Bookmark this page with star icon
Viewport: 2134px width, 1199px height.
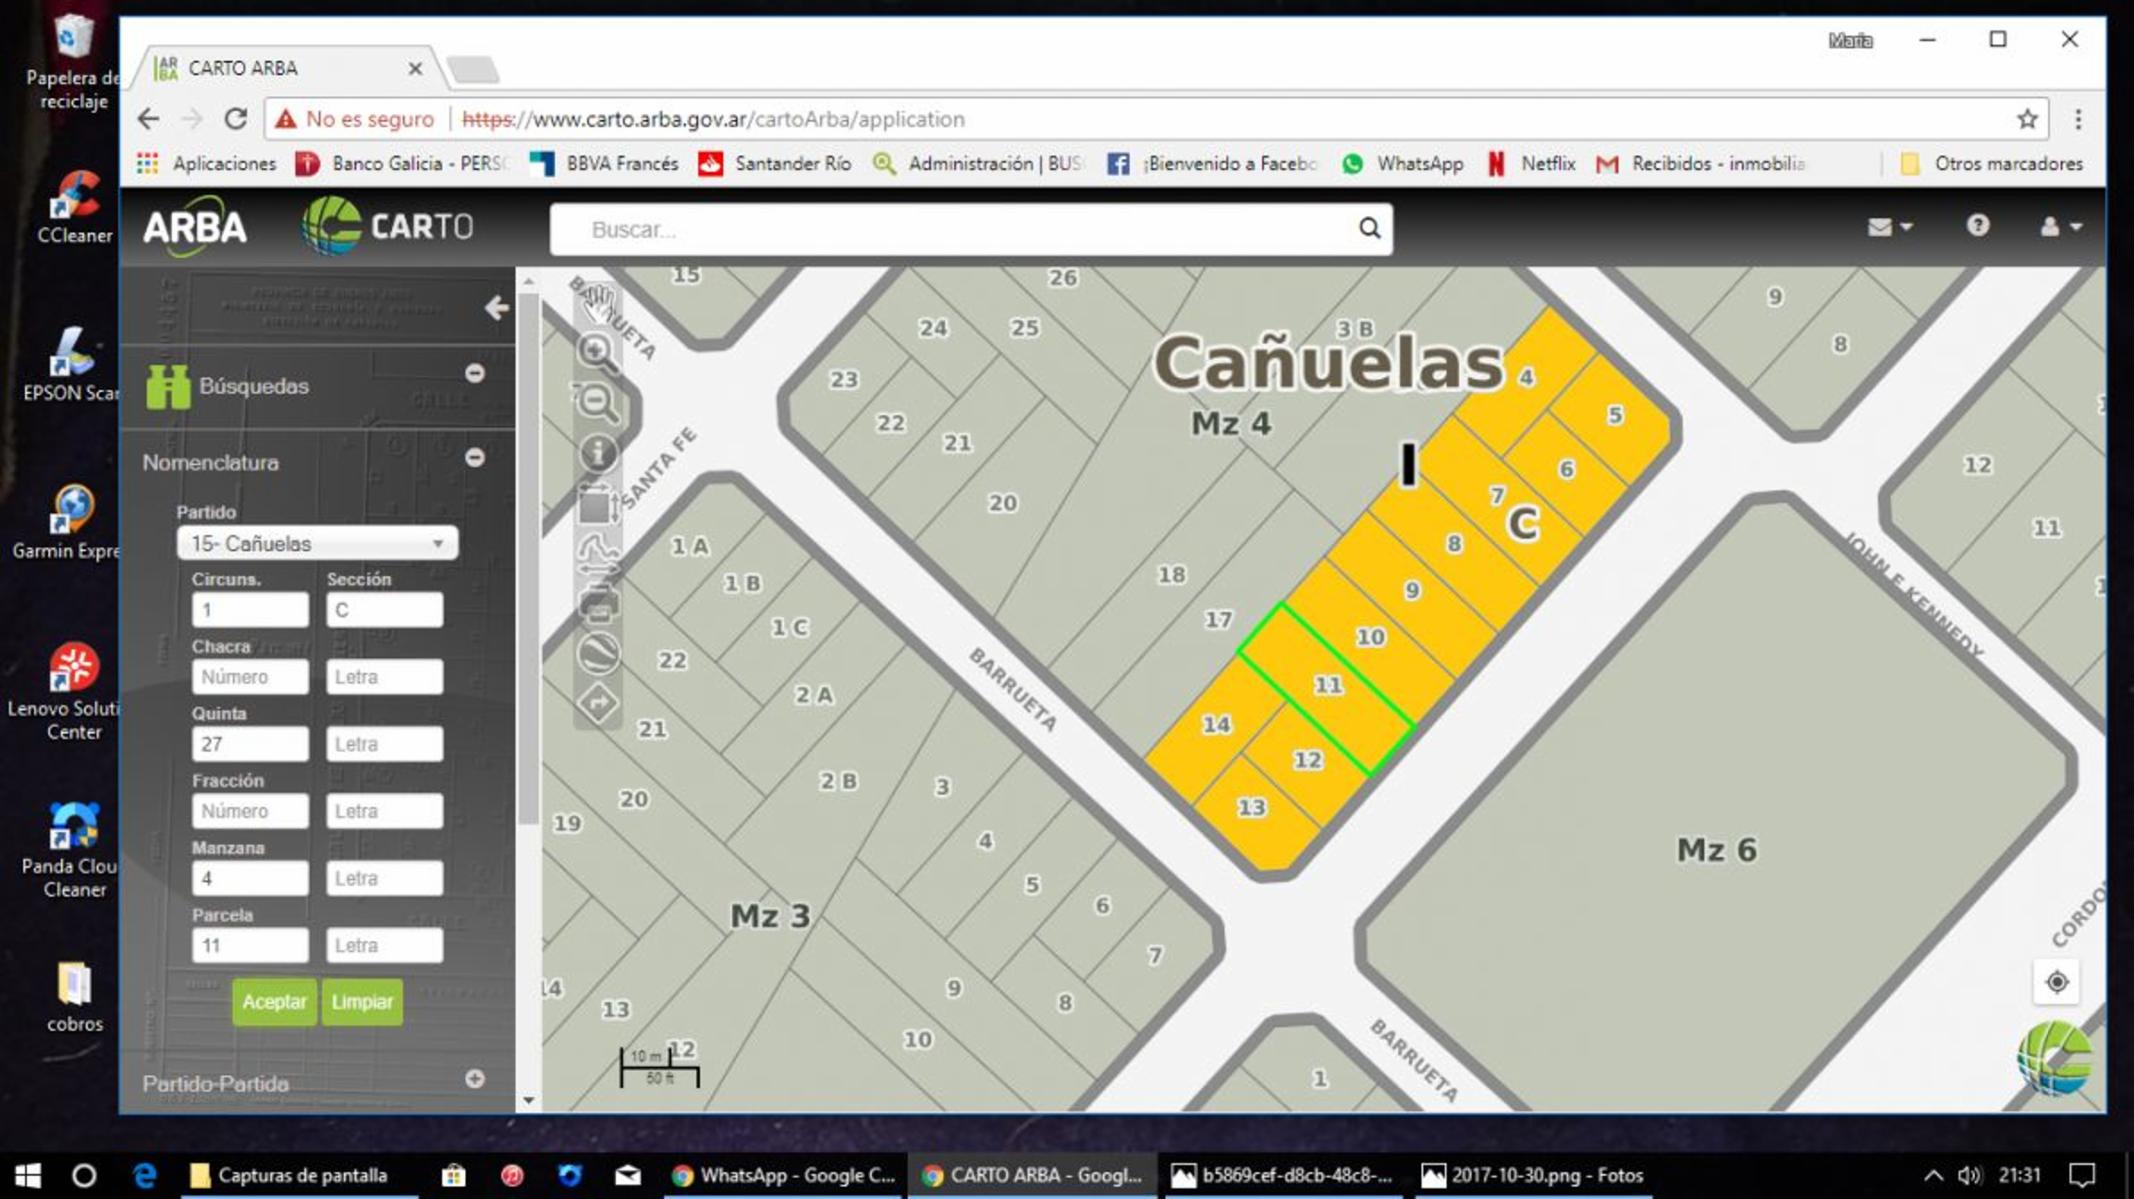pos(2027,119)
